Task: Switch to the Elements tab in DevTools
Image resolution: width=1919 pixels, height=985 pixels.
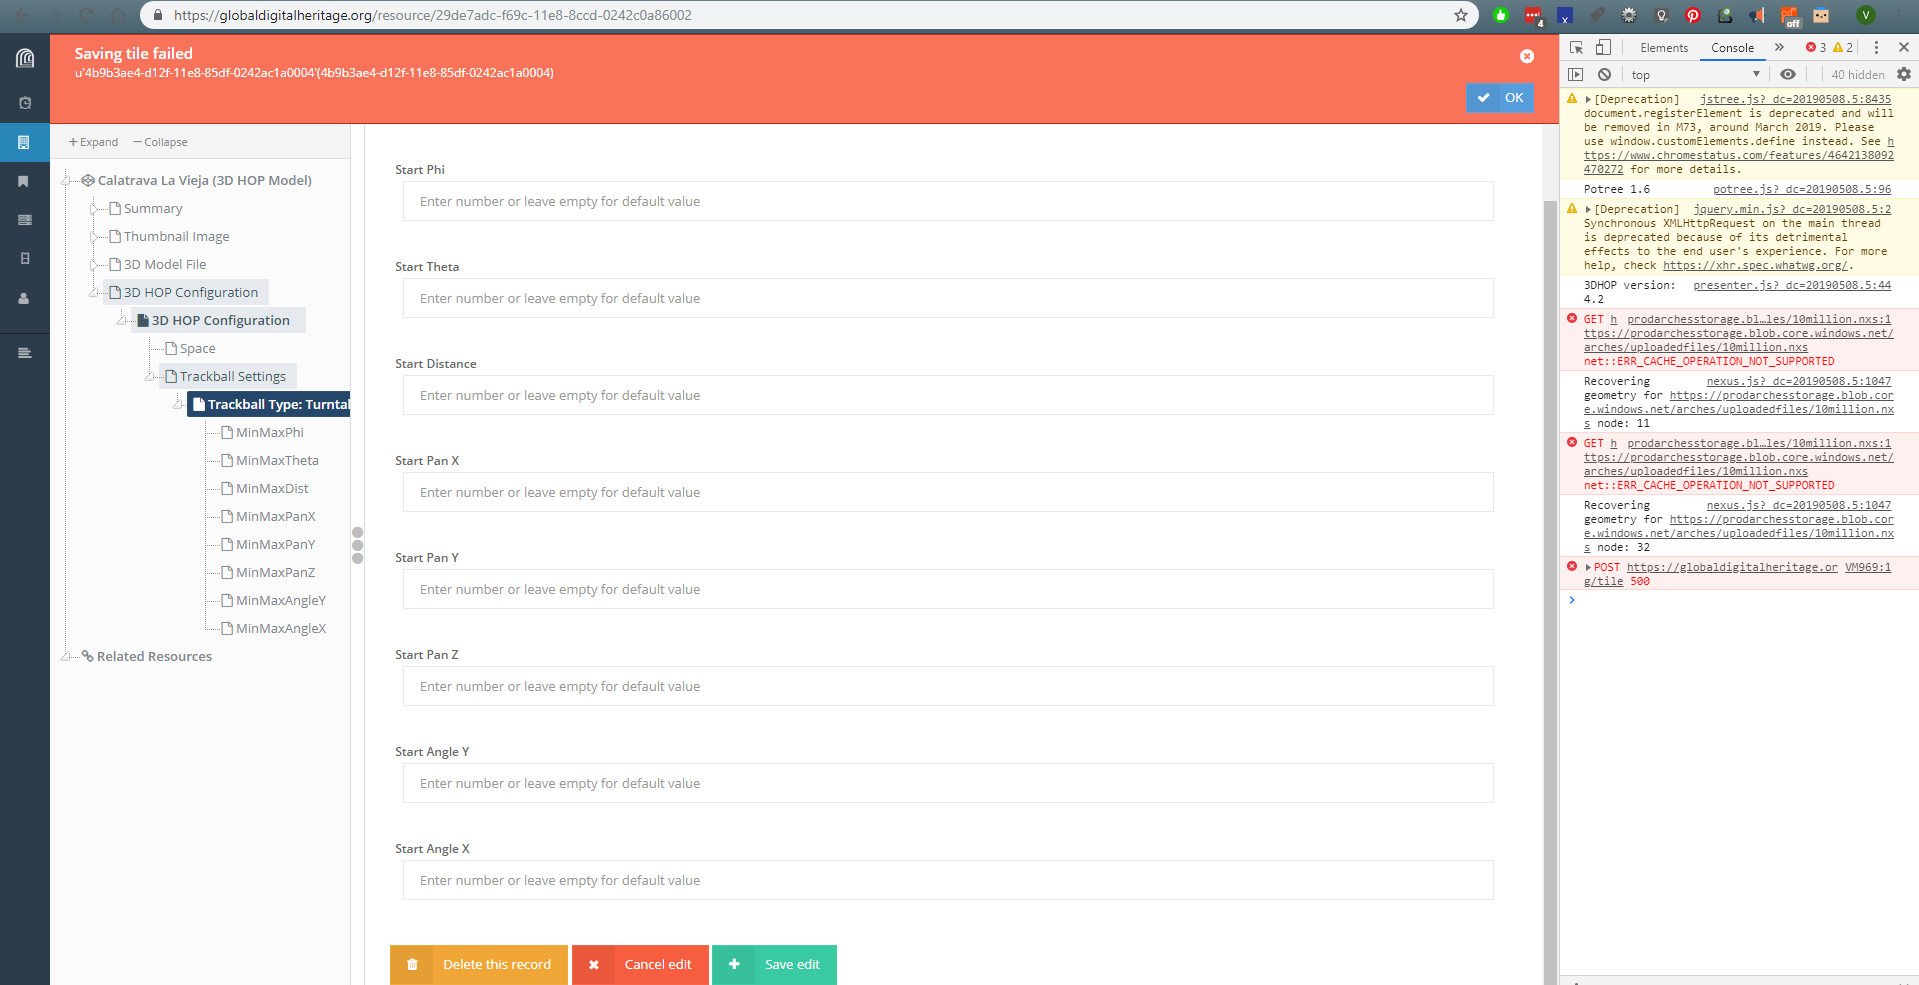Action: tap(1663, 47)
